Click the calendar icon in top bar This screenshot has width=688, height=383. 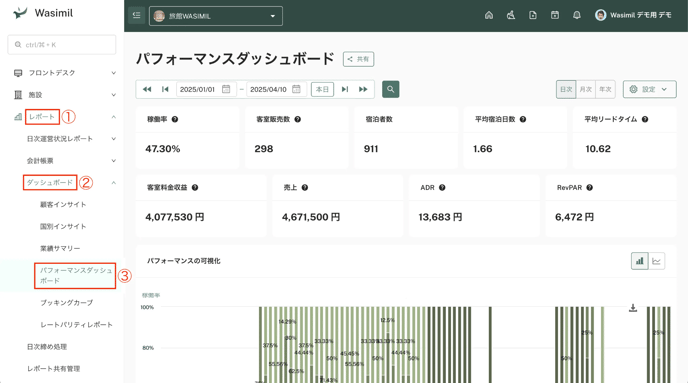[555, 15]
